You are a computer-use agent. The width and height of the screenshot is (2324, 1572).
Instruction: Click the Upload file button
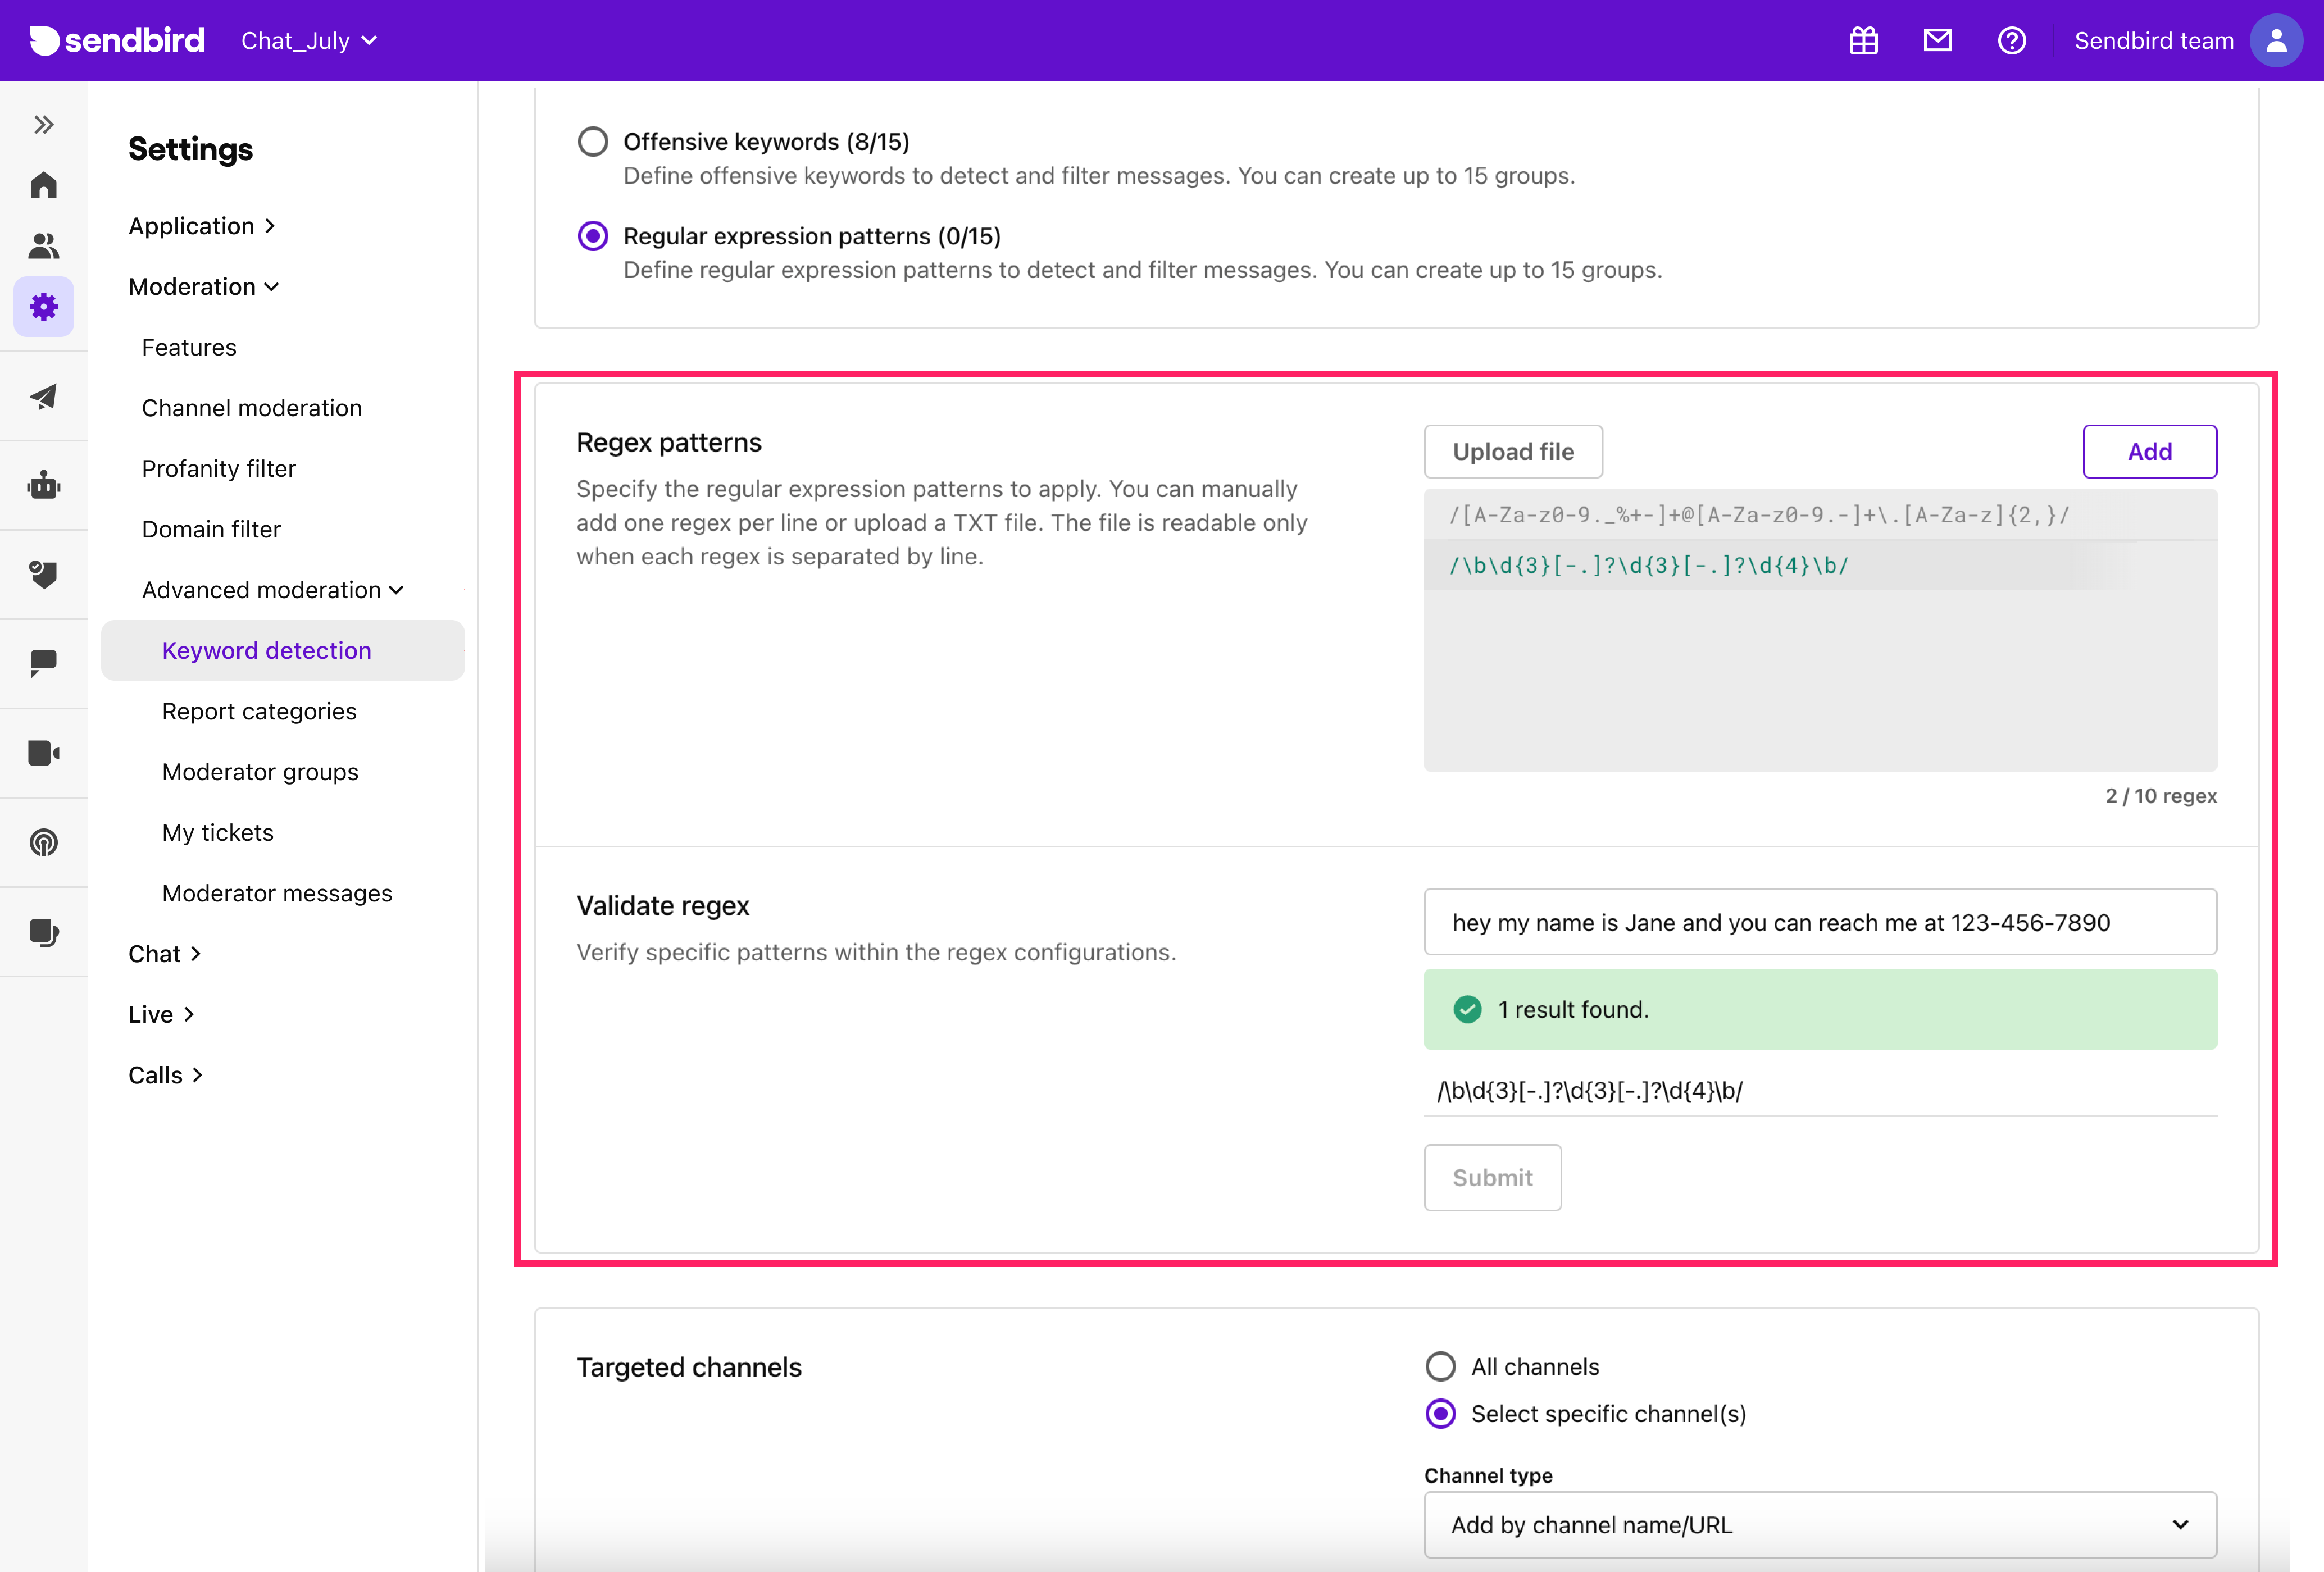1513,451
